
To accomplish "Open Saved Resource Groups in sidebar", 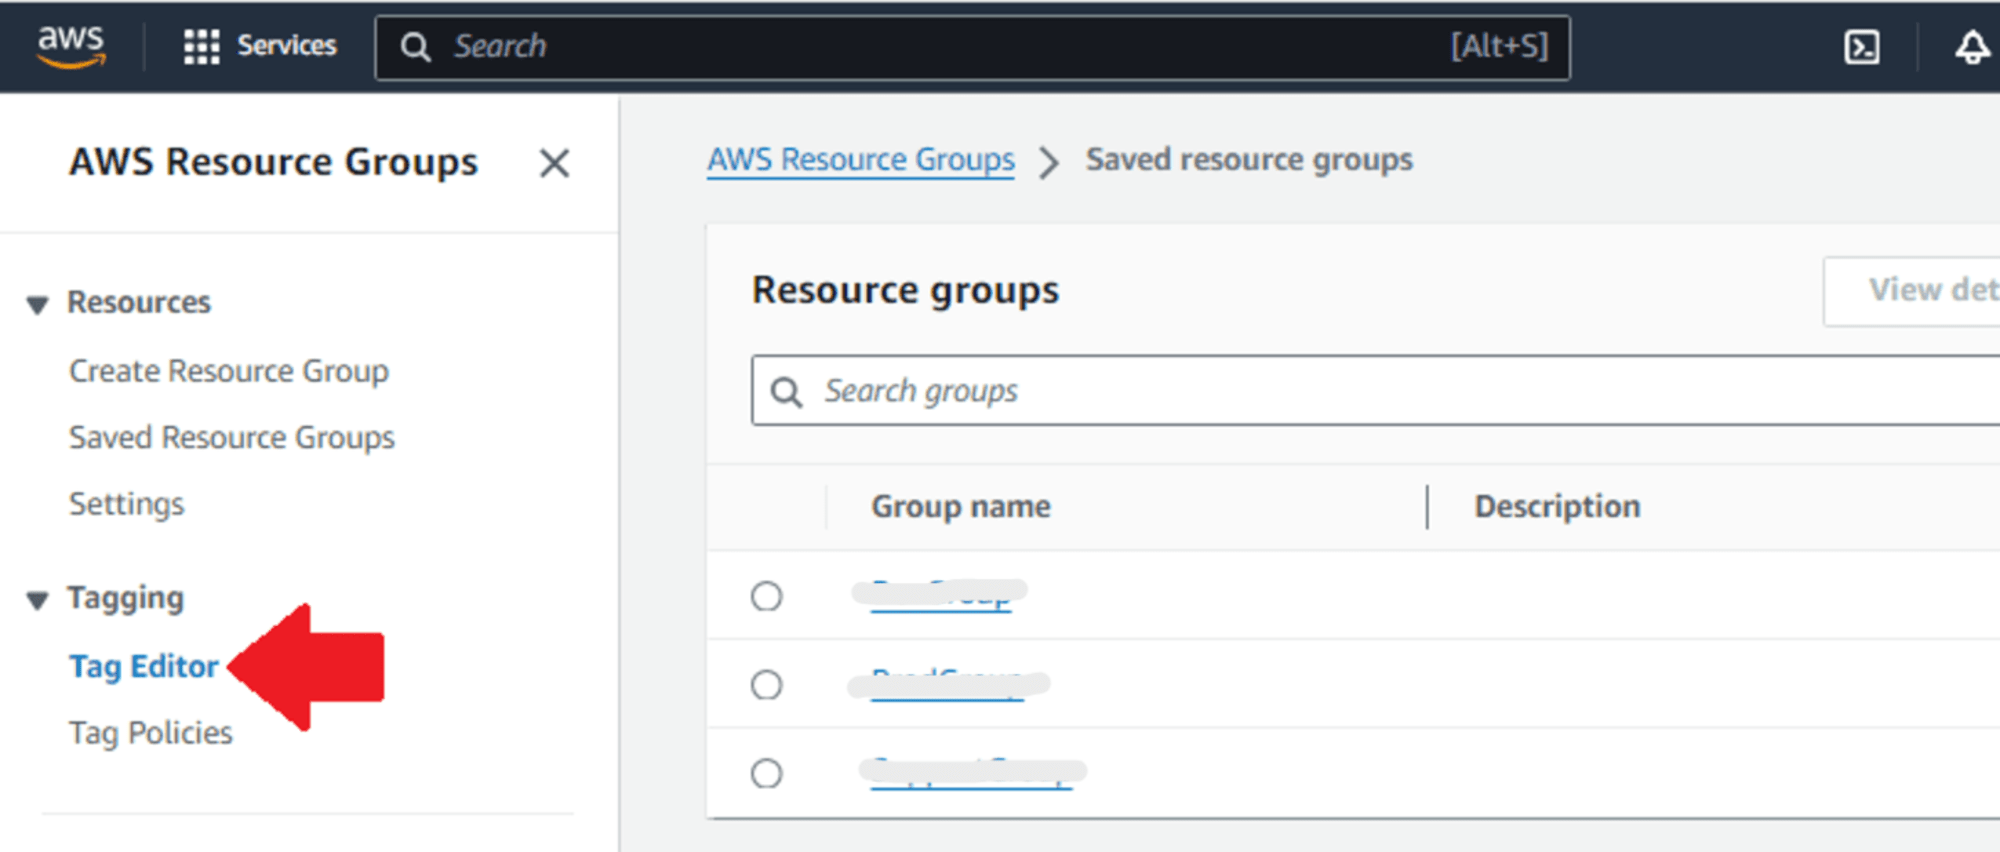I will pyautogui.click(x=232, y=438).
